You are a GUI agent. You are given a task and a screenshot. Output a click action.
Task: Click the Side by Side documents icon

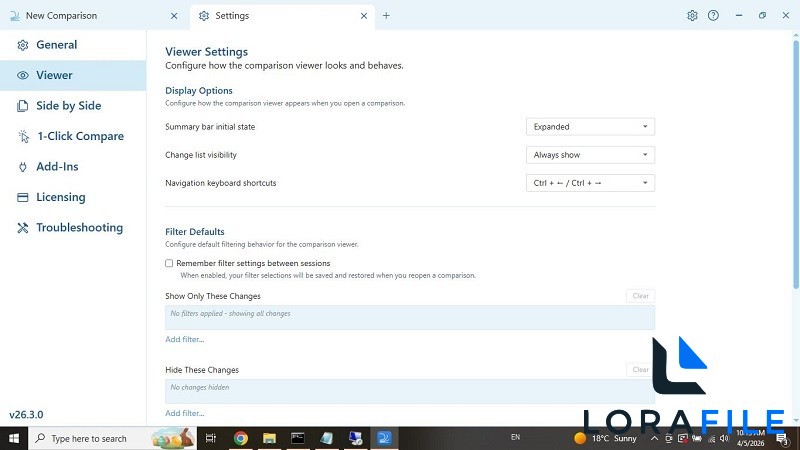click(22, 106)
